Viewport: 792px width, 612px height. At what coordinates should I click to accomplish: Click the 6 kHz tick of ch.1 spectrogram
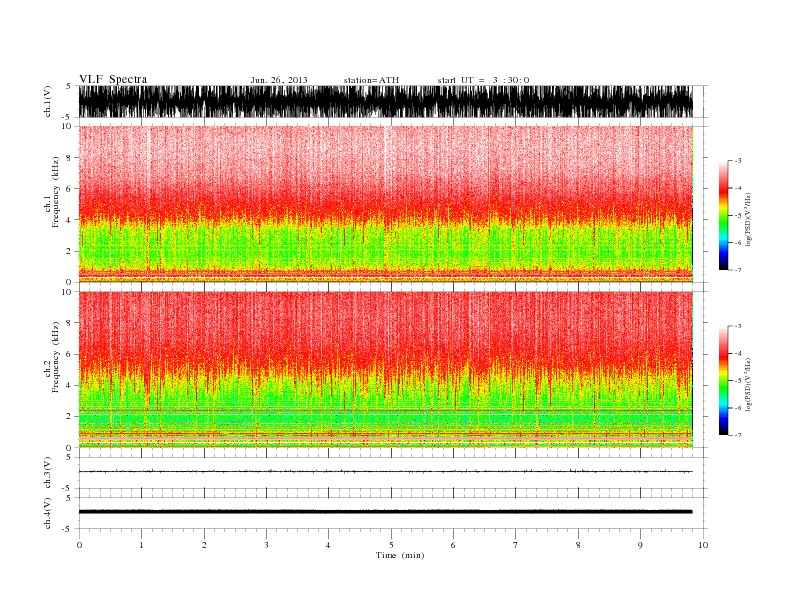(69, 189)
